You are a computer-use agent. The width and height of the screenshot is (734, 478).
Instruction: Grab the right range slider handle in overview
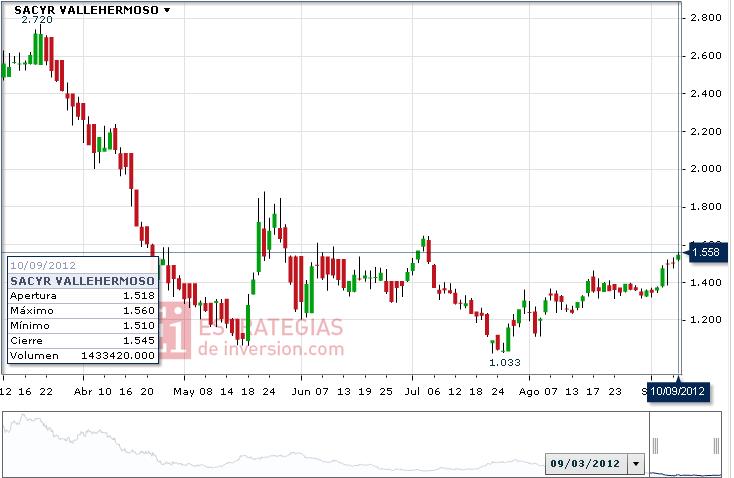[x=716, y=446]
